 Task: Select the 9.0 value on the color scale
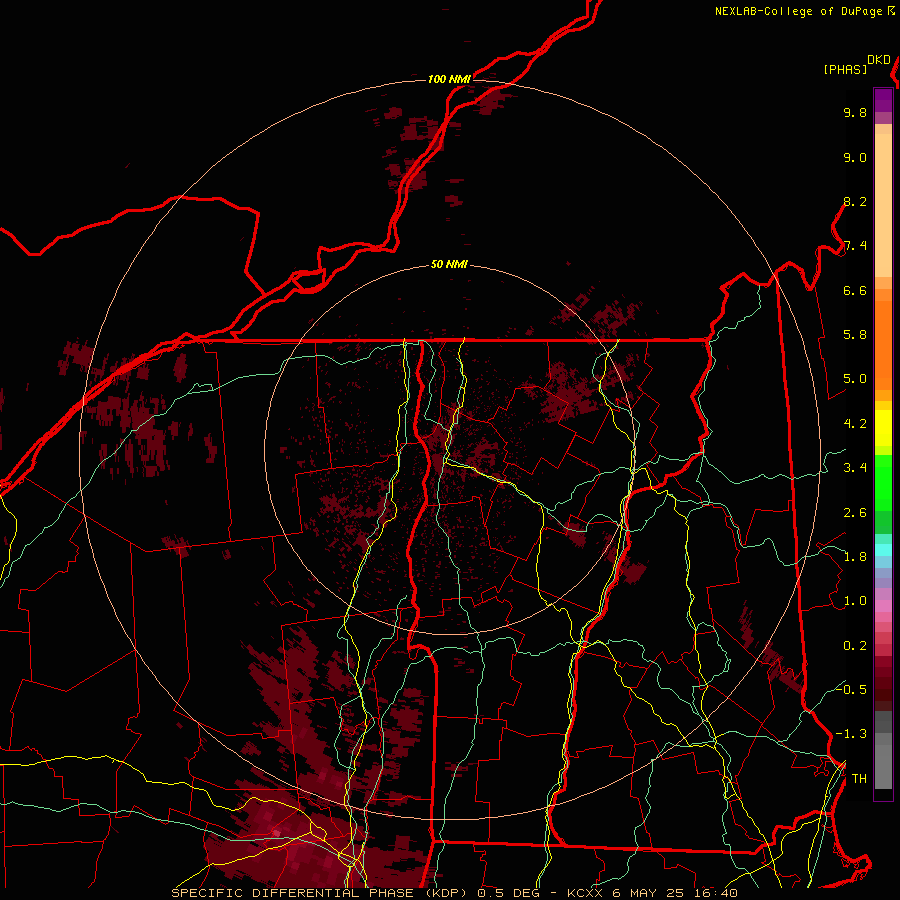pyautogui.click(x=855, y=157)
